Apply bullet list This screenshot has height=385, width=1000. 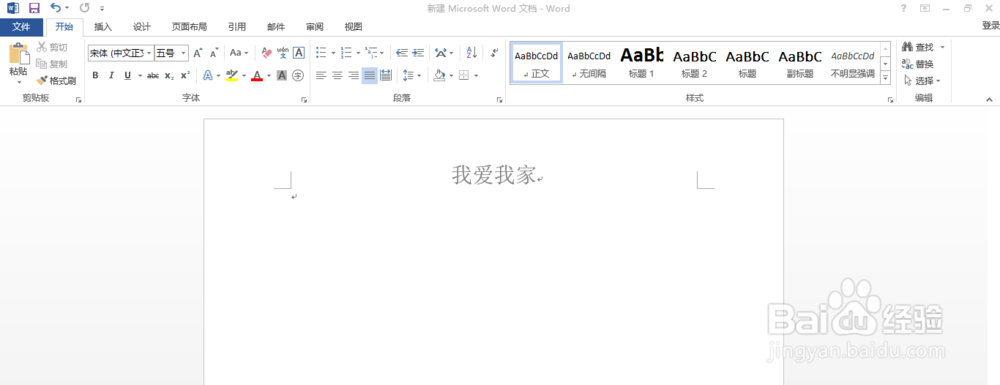tap(321, 53)
